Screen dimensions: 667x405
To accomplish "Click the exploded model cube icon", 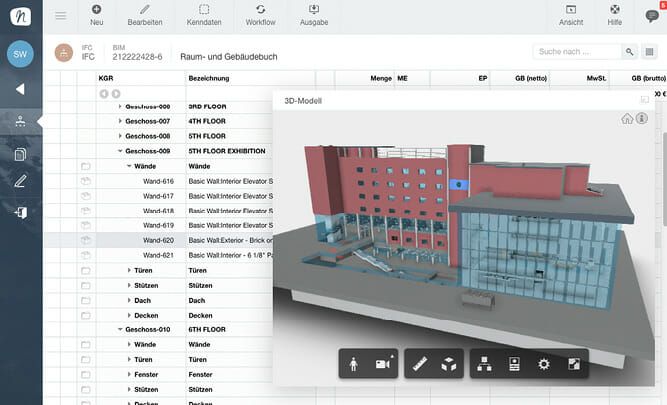I will [449, 364].
